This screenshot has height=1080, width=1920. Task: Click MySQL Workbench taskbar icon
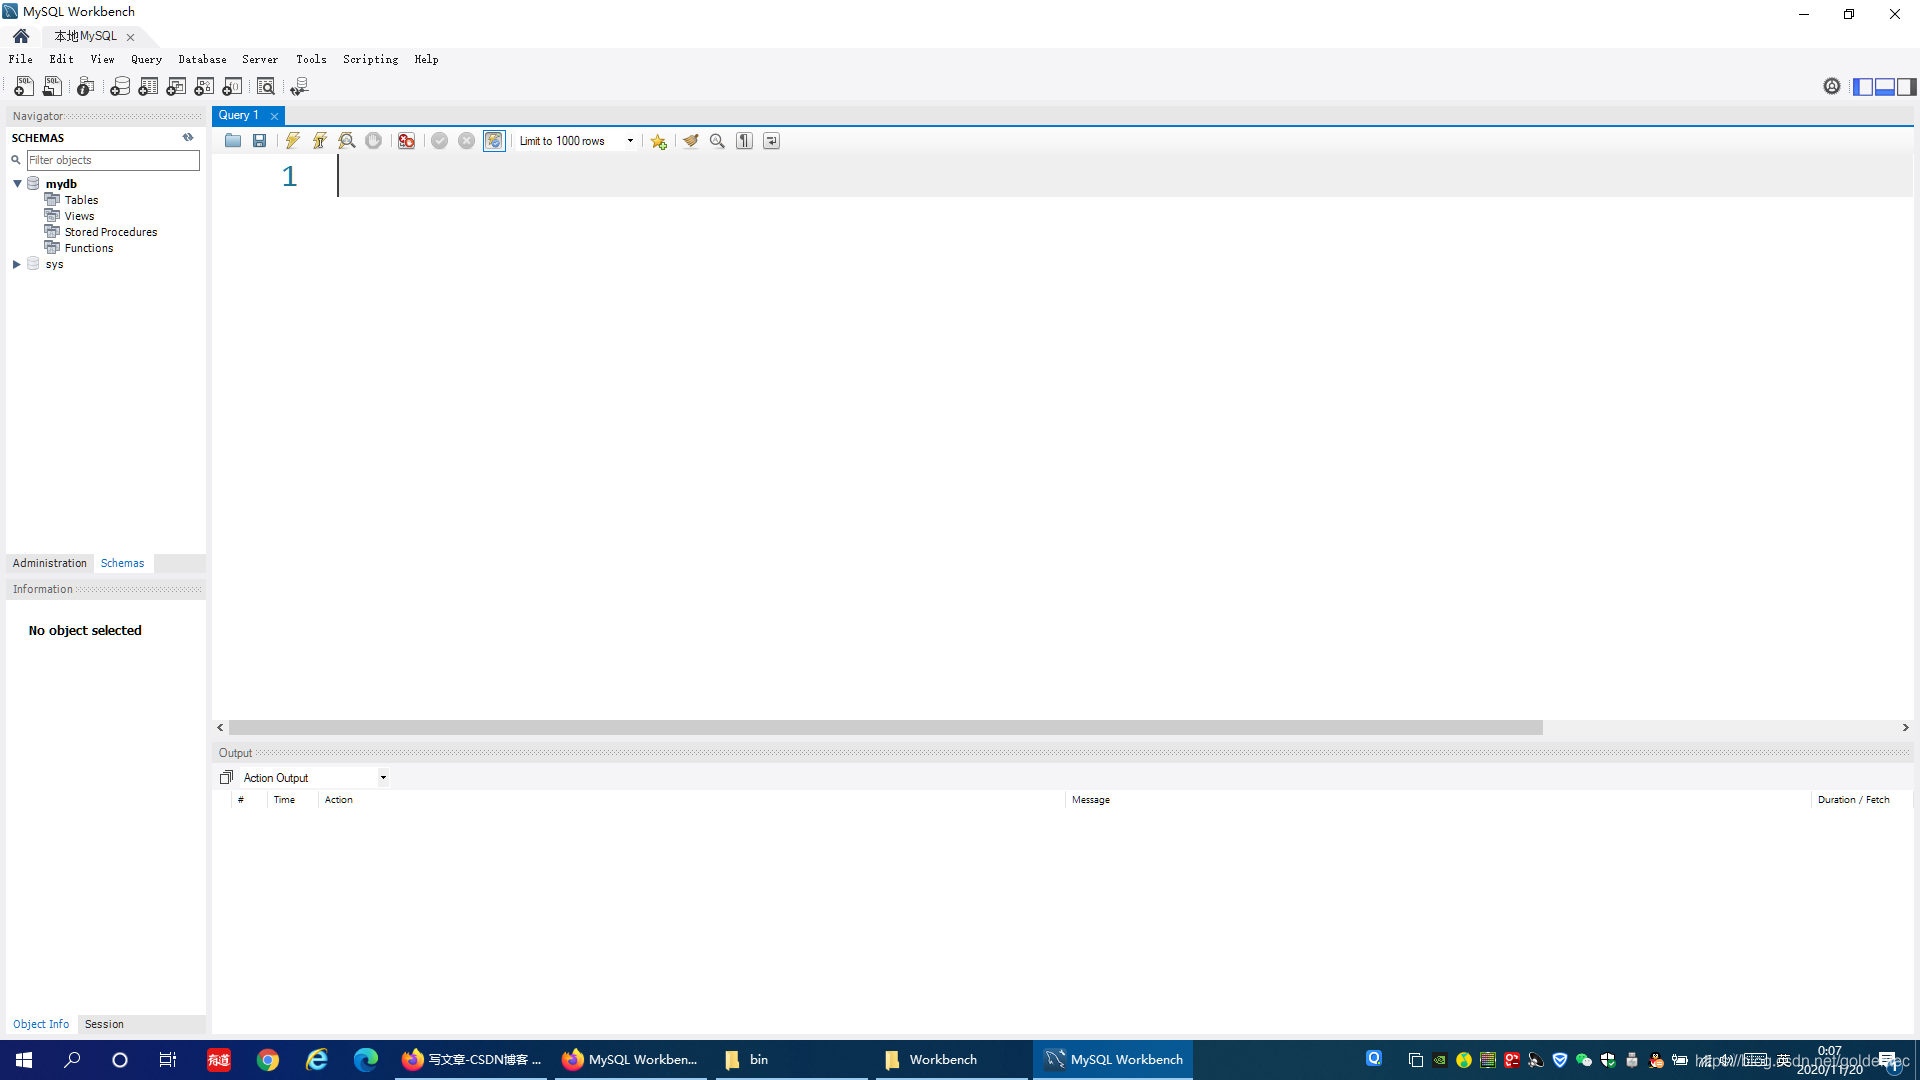[1112, 1059]
